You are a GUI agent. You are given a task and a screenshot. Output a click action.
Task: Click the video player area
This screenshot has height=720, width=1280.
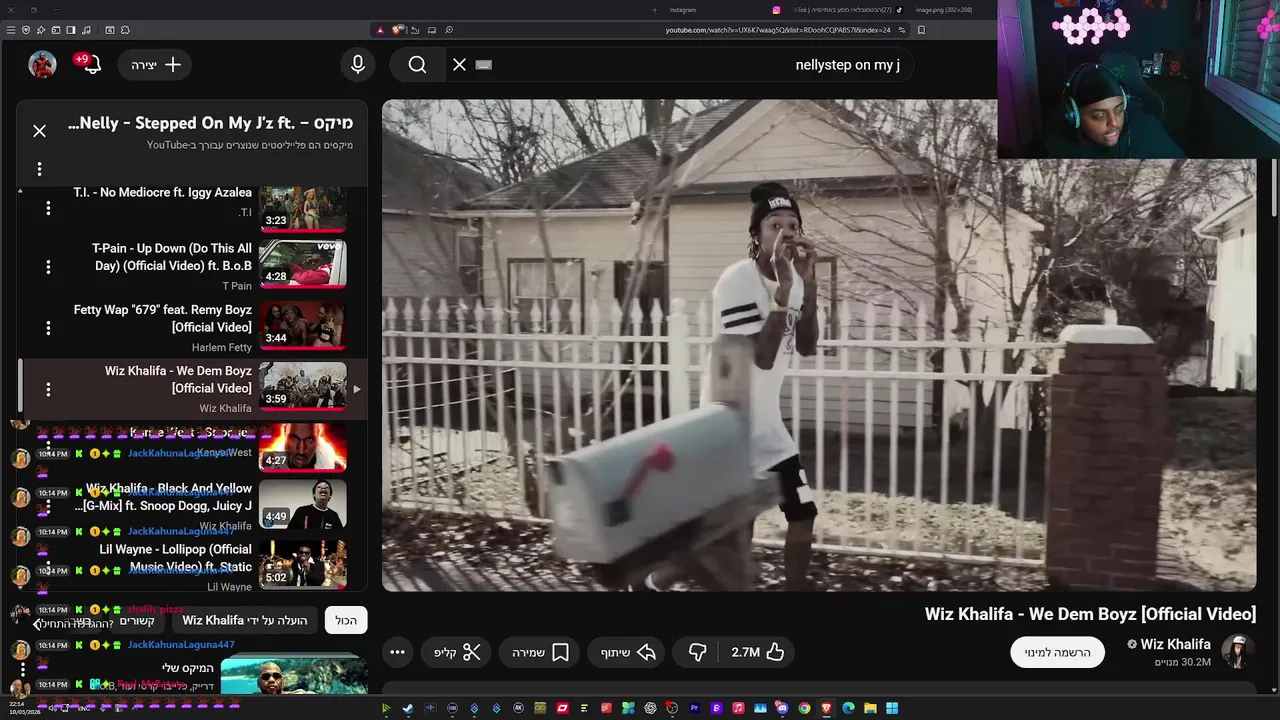coord(819,345)
